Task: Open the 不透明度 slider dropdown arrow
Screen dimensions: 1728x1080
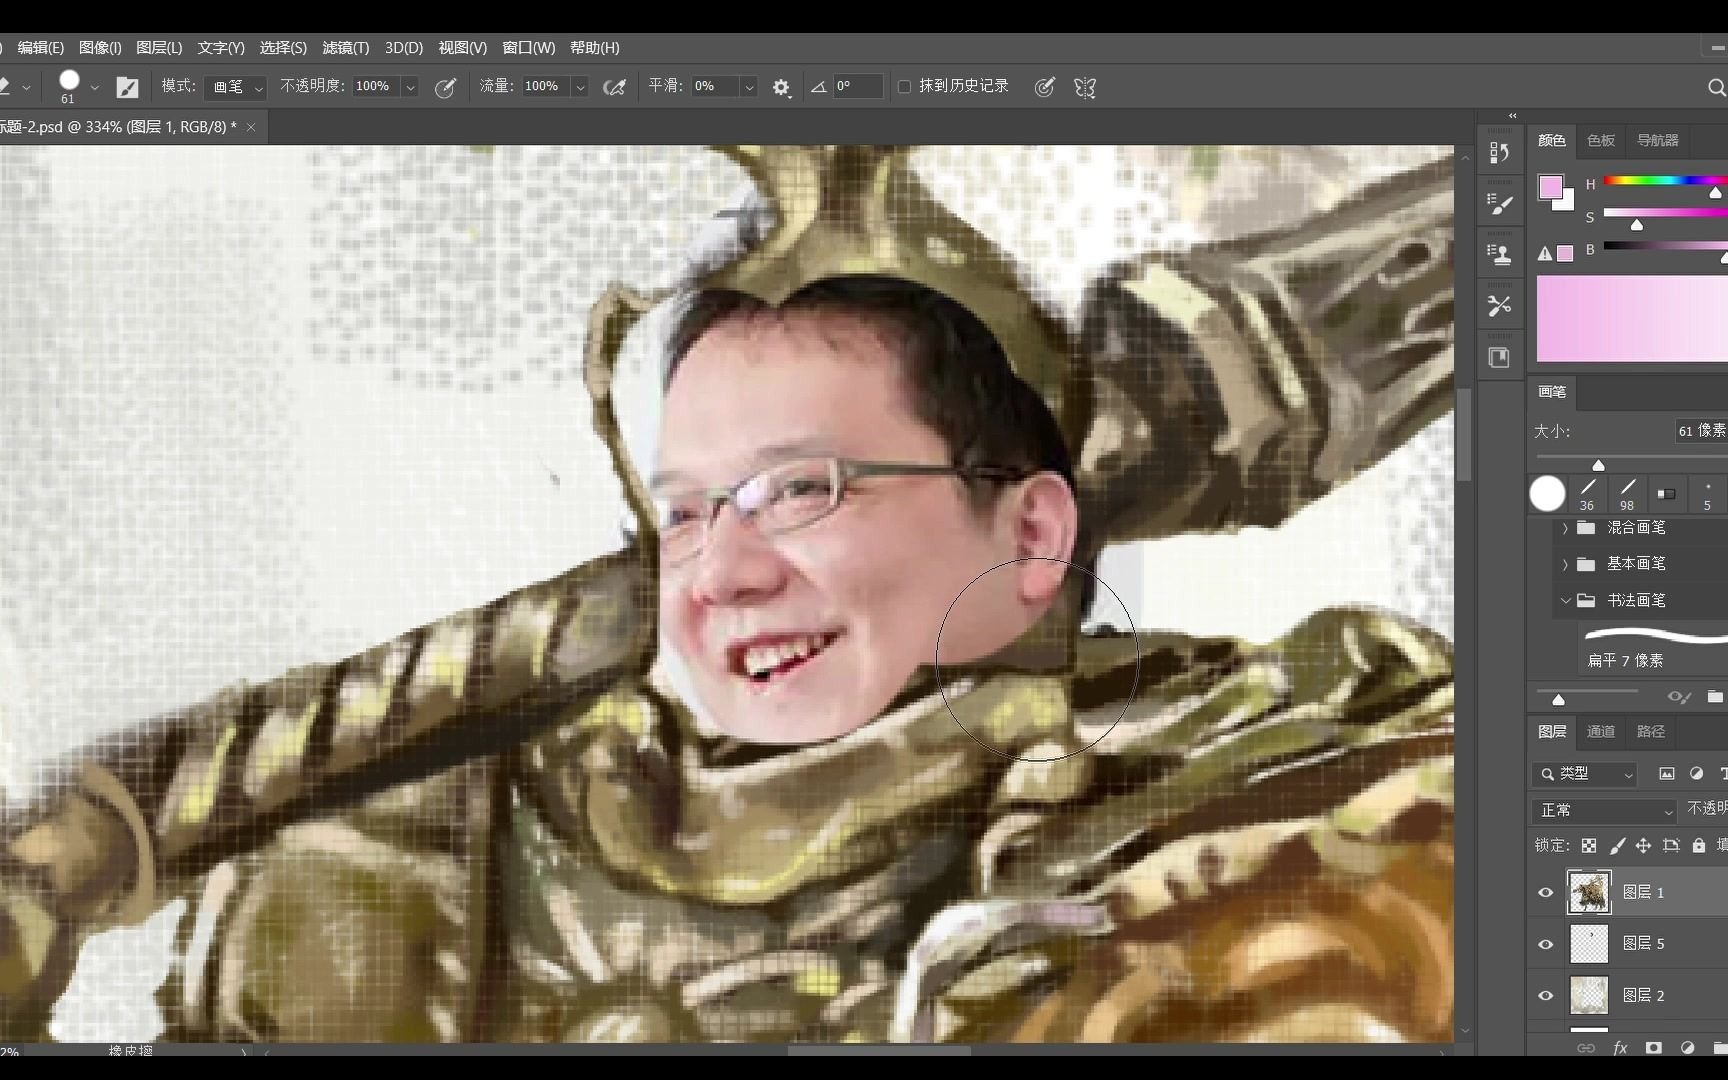Action: tap(410, 87)
